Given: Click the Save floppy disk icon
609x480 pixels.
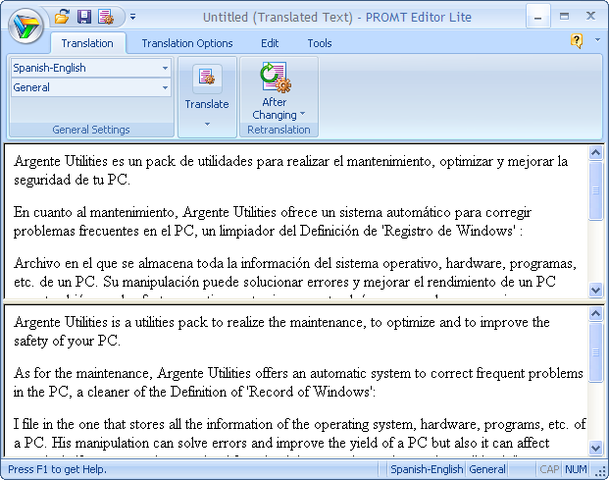Looking at the screenshot, I should (x=84, y=17).
